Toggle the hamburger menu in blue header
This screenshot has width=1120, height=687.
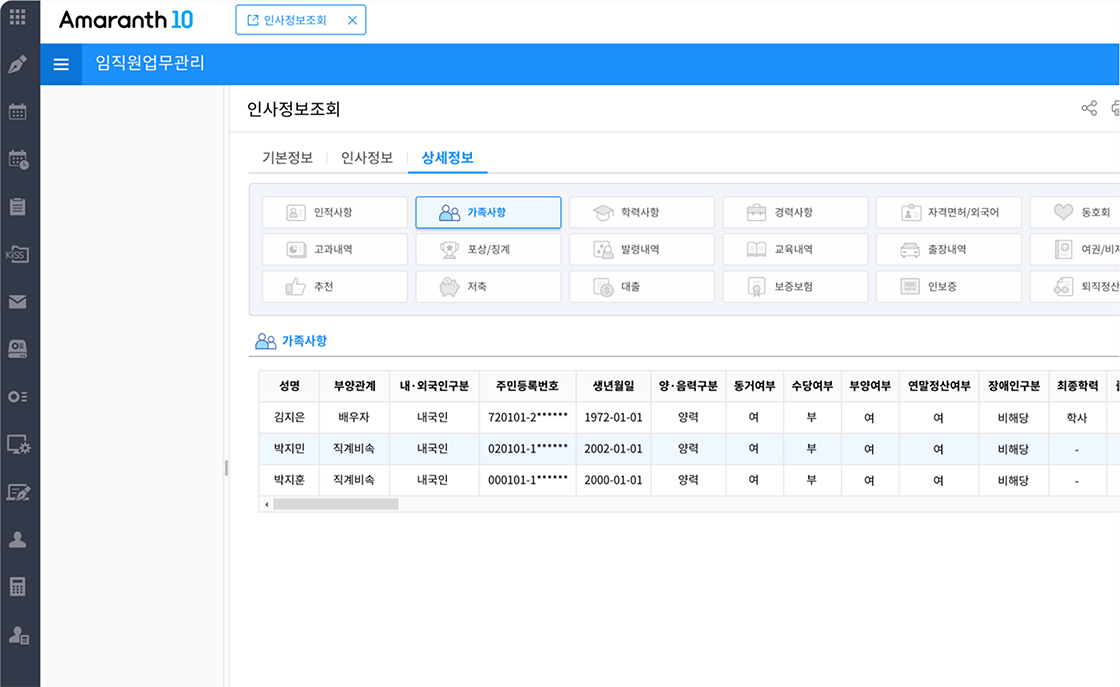pos(61,64)
